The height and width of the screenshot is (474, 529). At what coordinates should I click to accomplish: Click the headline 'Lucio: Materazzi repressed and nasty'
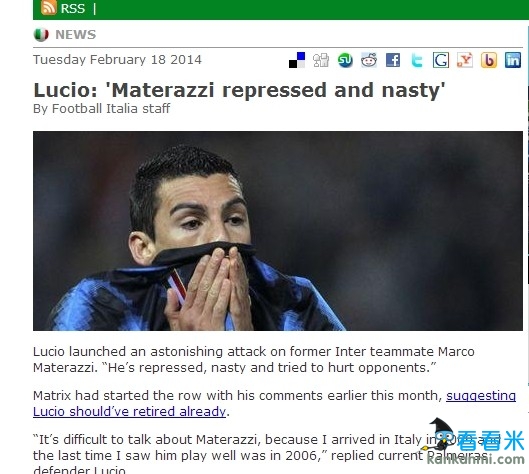[x=239, y=90]
